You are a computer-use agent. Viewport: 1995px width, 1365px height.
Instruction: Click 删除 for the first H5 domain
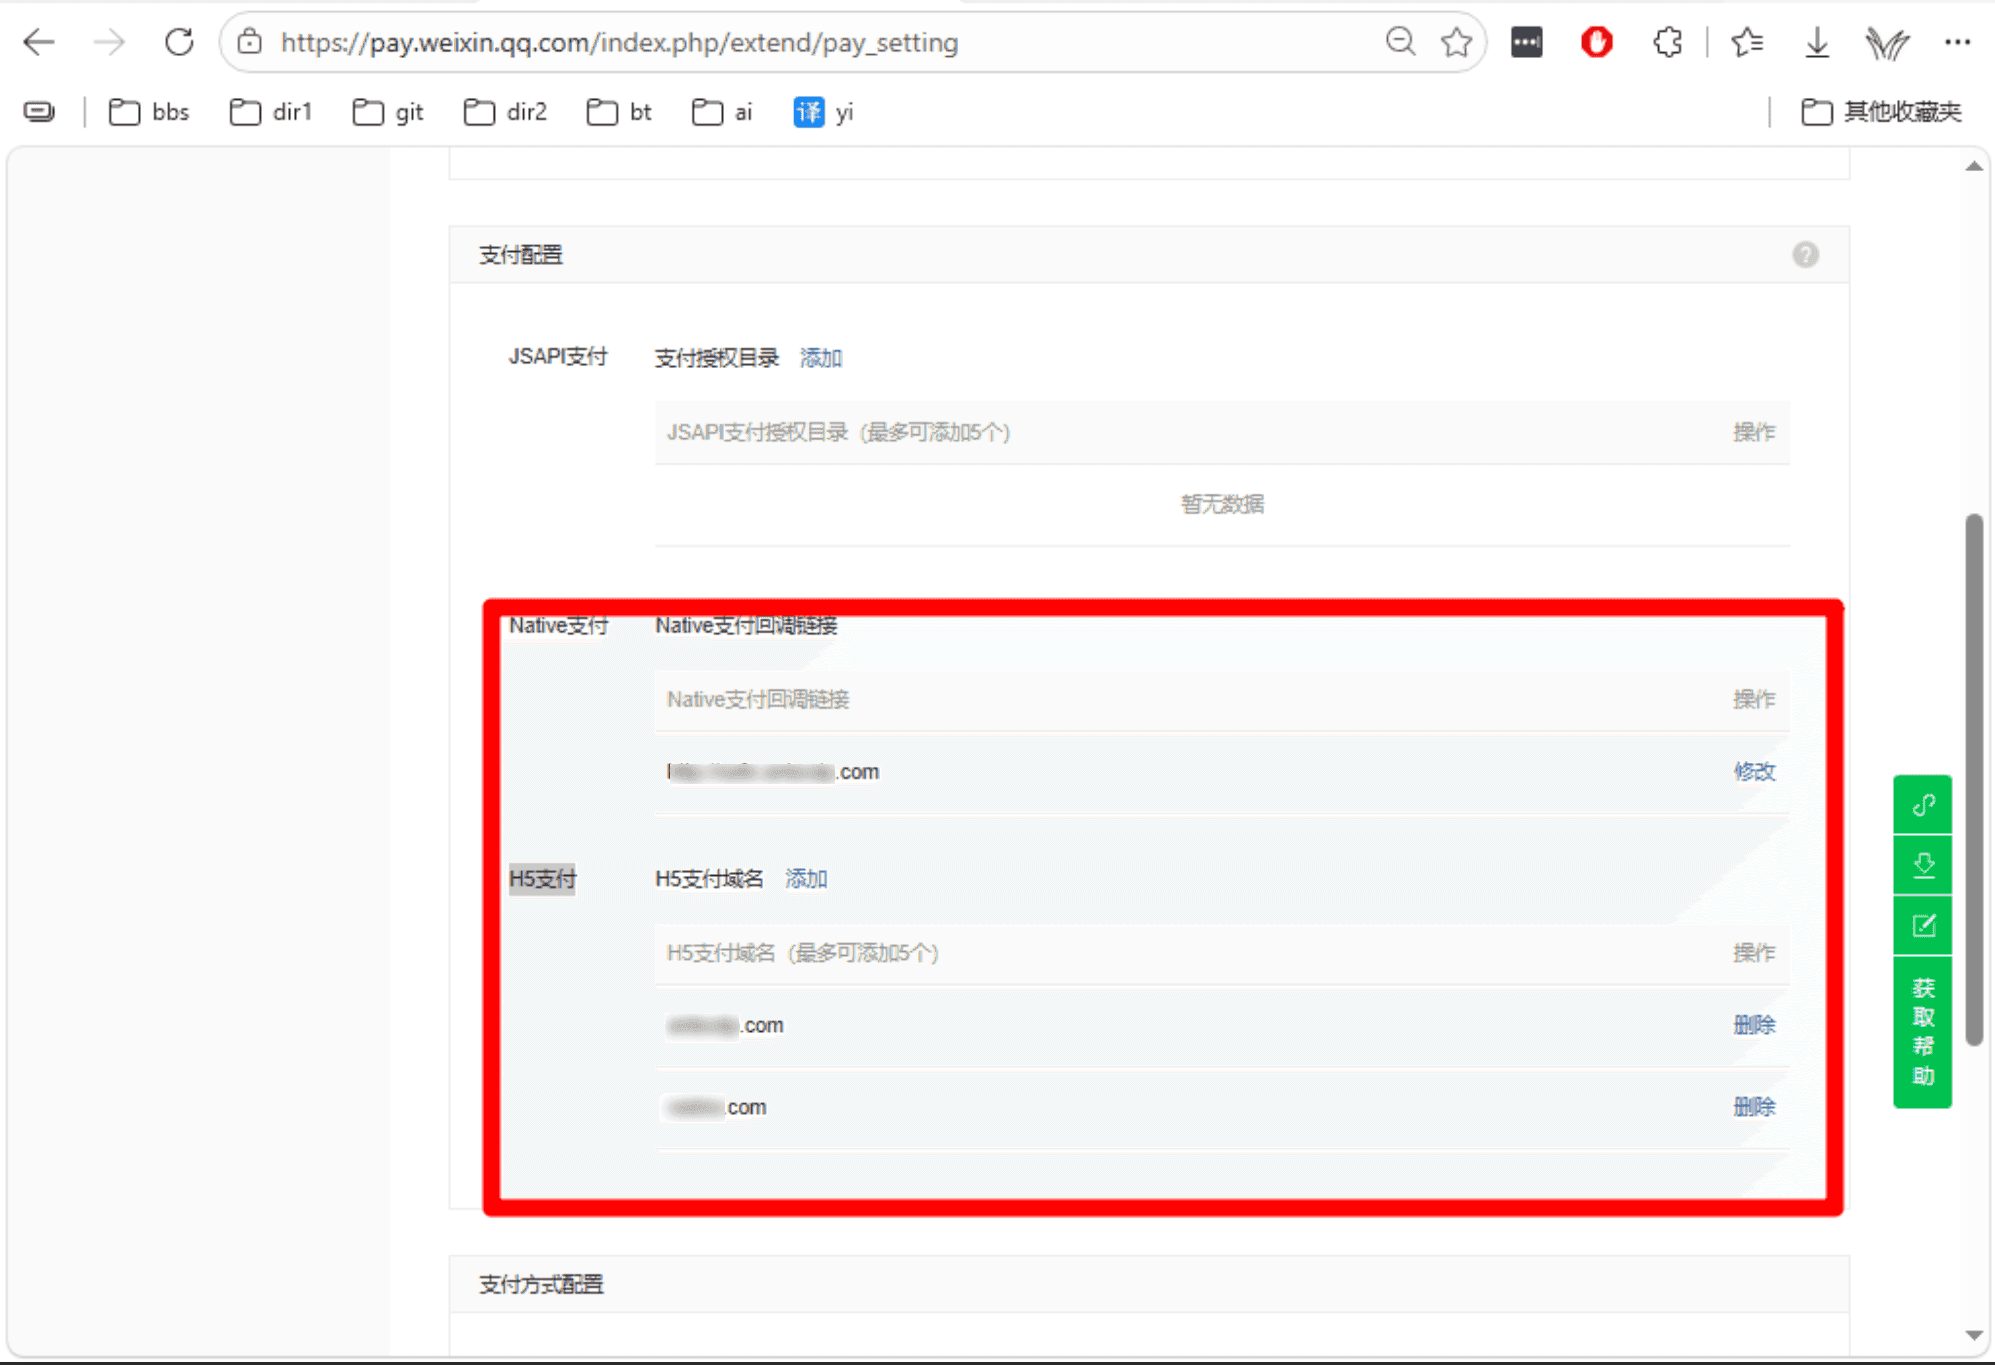[x=1754, y=1025]
